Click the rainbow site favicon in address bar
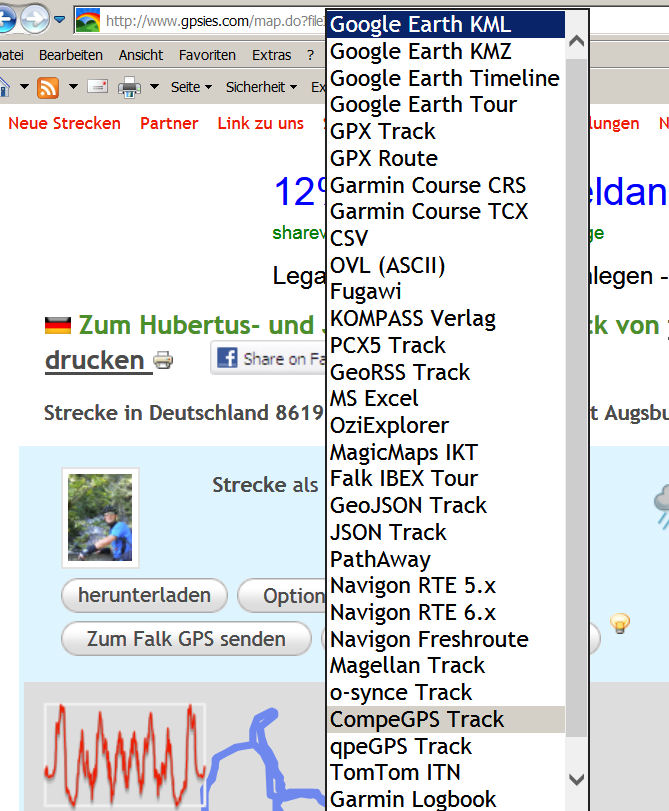Image resolution: width=669 pixels, height=811 pixels. [88, 20]
